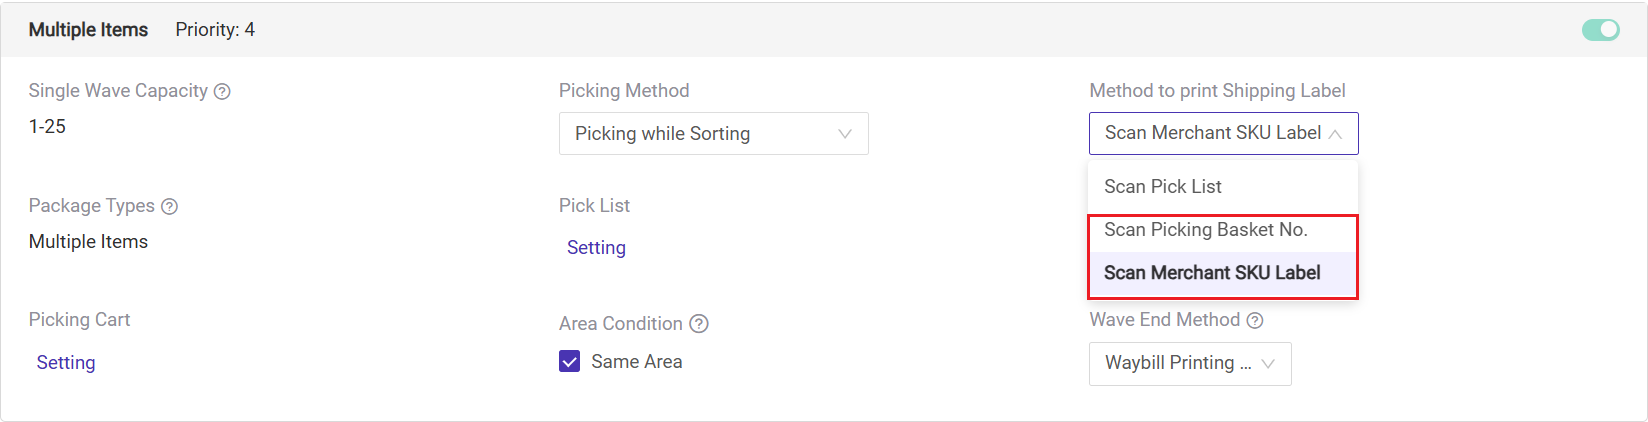Collapse the Method to print Shipping Label dropdown
1648x422 pixels.
point(1224,133)
